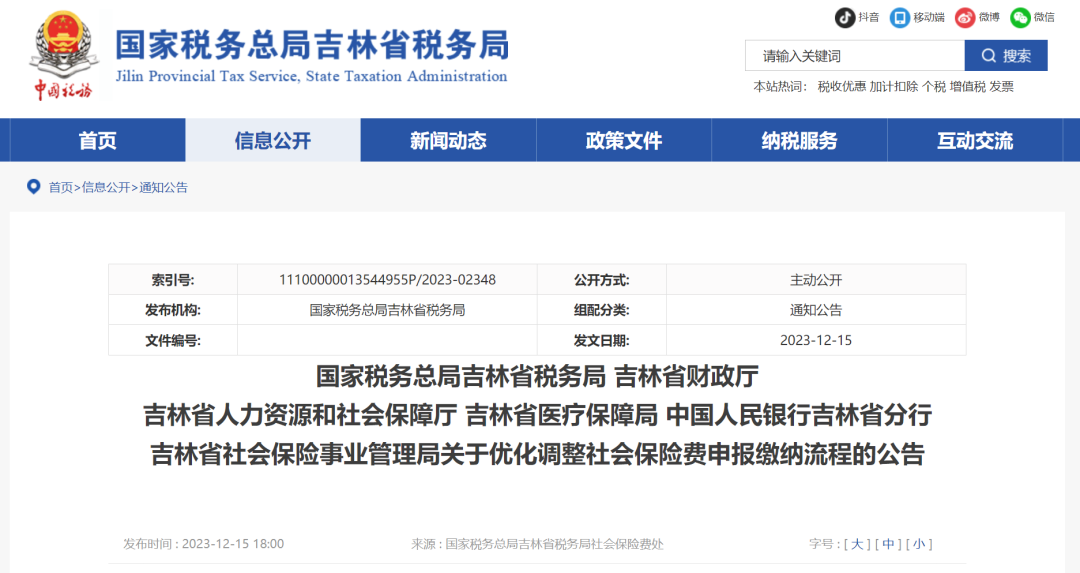Open the Douyin (抖音) icon

pos(845,17)
